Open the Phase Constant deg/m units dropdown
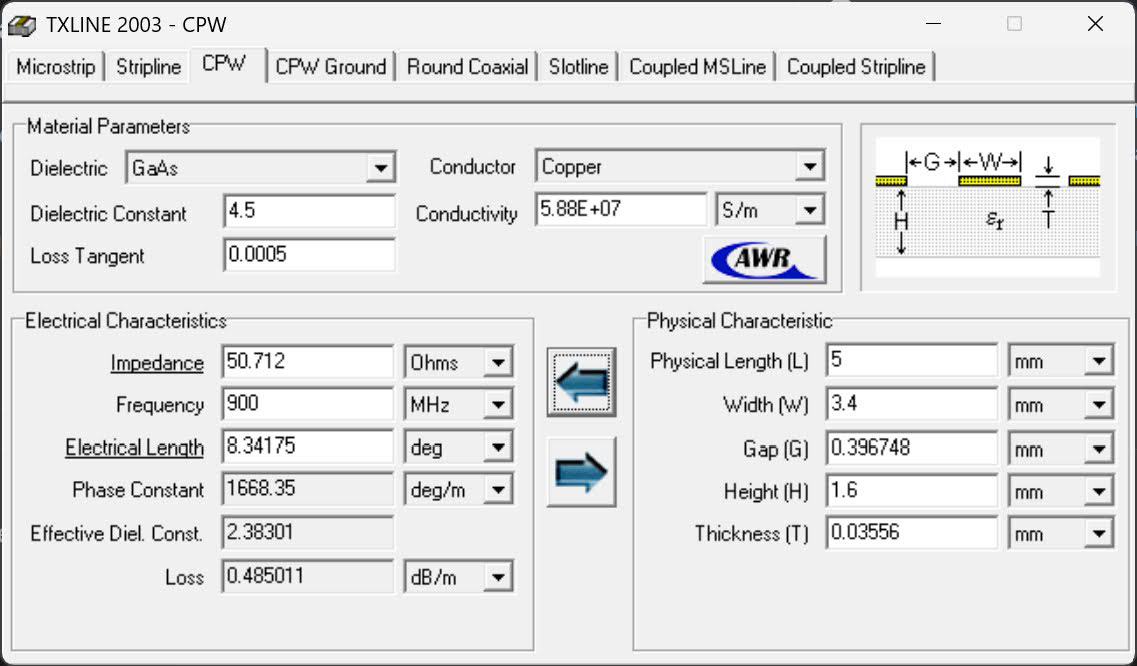This screenshot has height=666, width=1137. tap(498, 490)
